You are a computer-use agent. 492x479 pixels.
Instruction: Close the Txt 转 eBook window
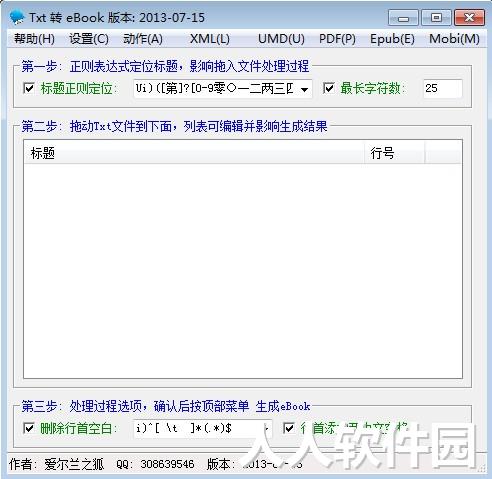tap(469, 18)
